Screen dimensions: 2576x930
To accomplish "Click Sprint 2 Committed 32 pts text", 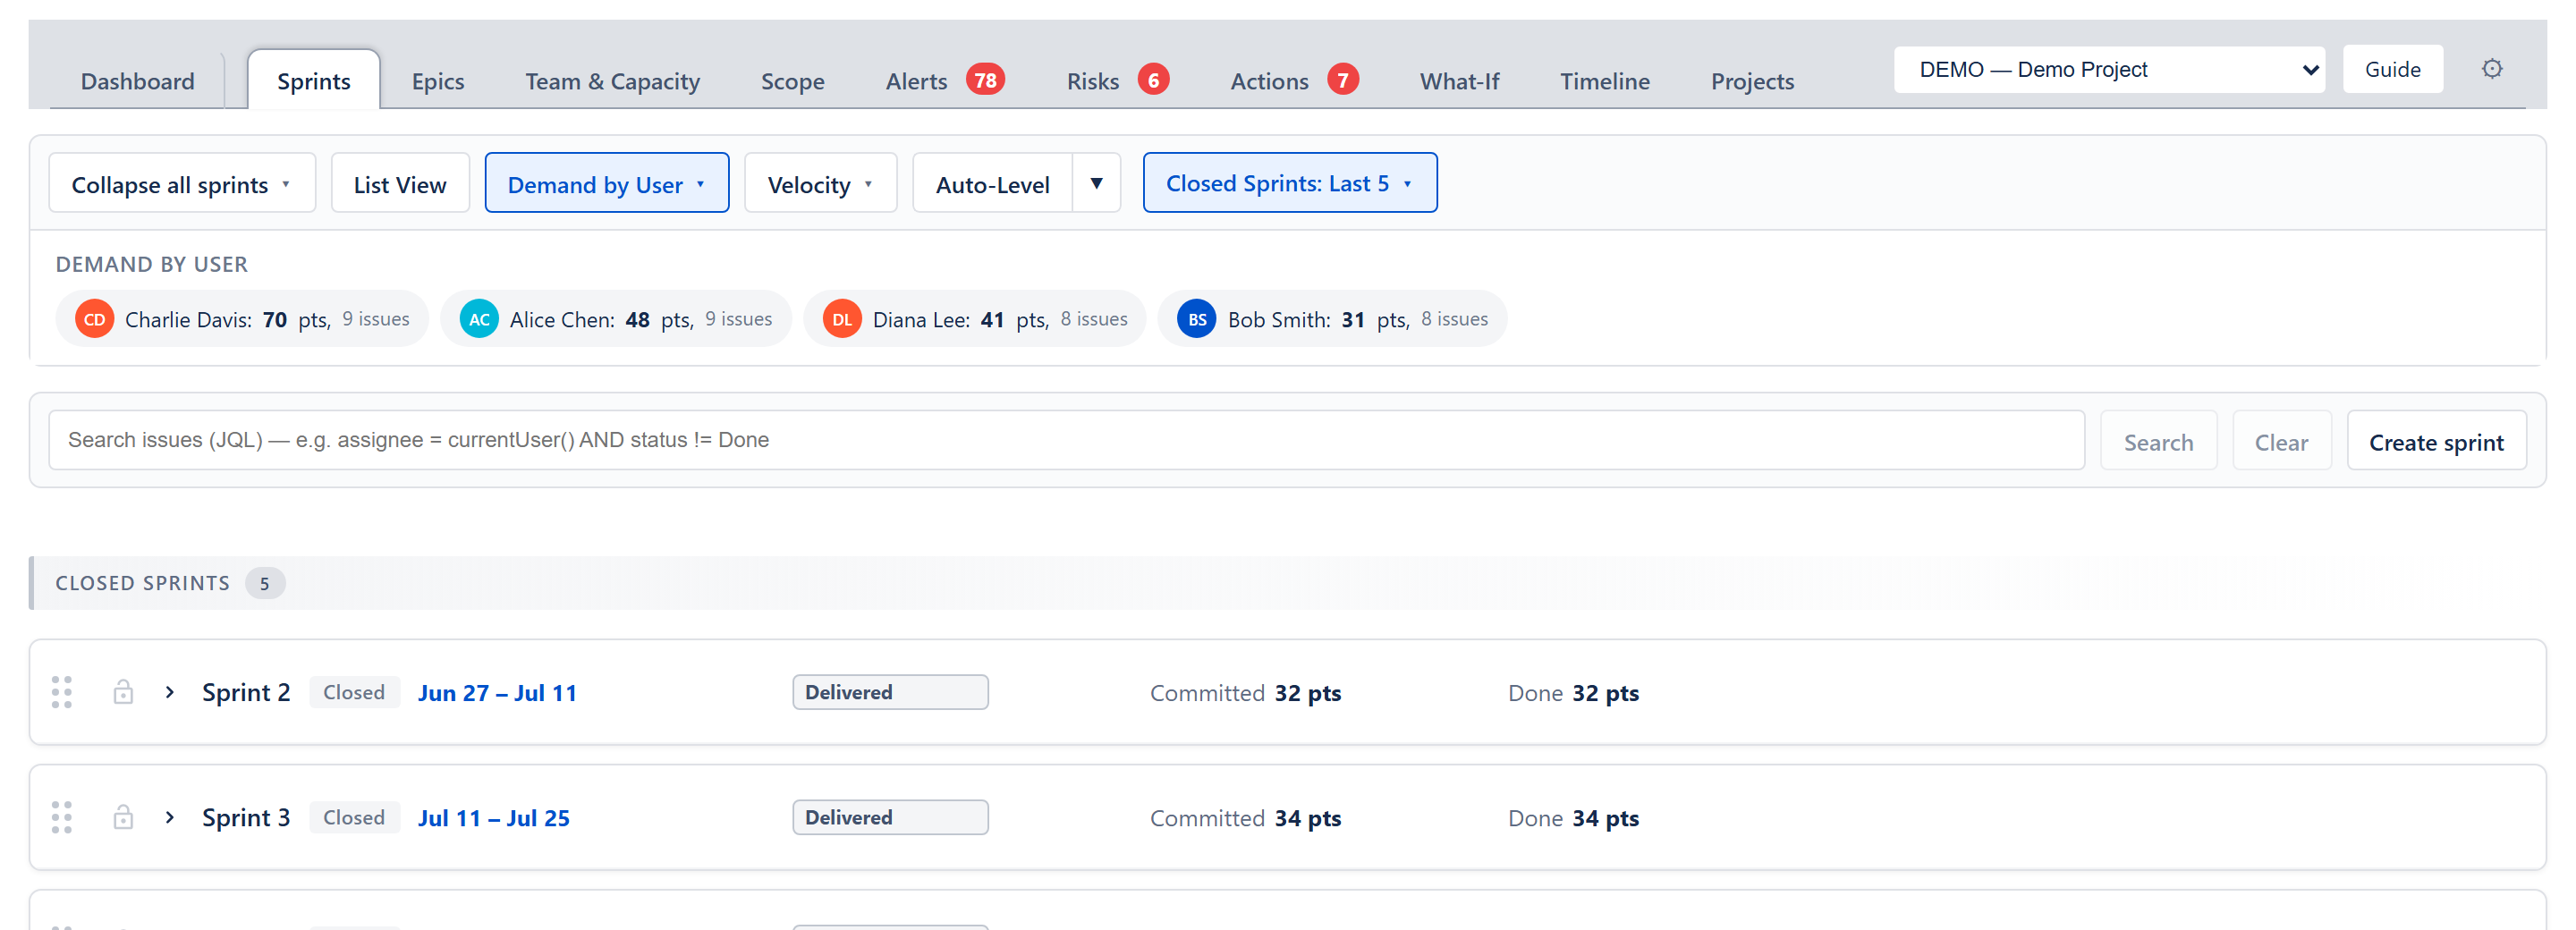I will (x=1245, y=692).
